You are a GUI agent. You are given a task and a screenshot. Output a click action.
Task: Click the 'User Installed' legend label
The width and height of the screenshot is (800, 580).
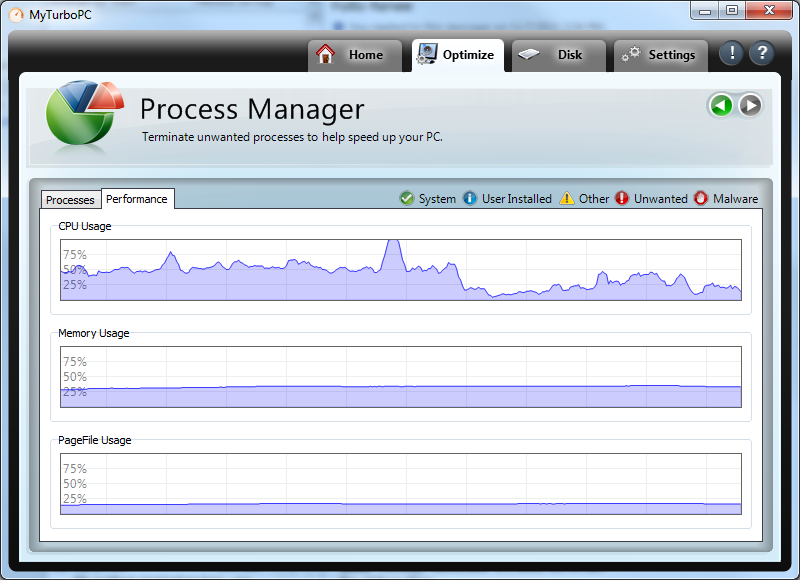point(517,199)
